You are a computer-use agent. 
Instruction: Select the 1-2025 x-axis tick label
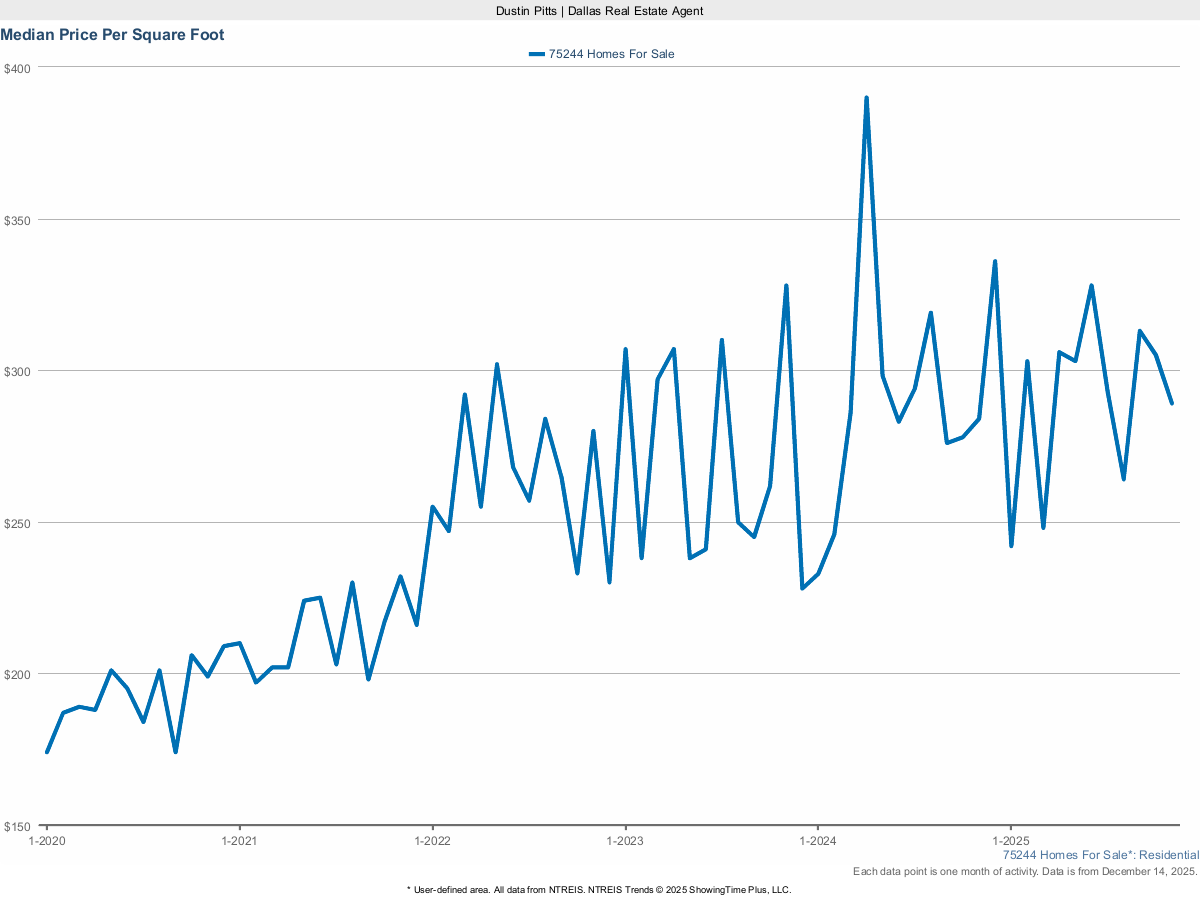coord(1011,841)
